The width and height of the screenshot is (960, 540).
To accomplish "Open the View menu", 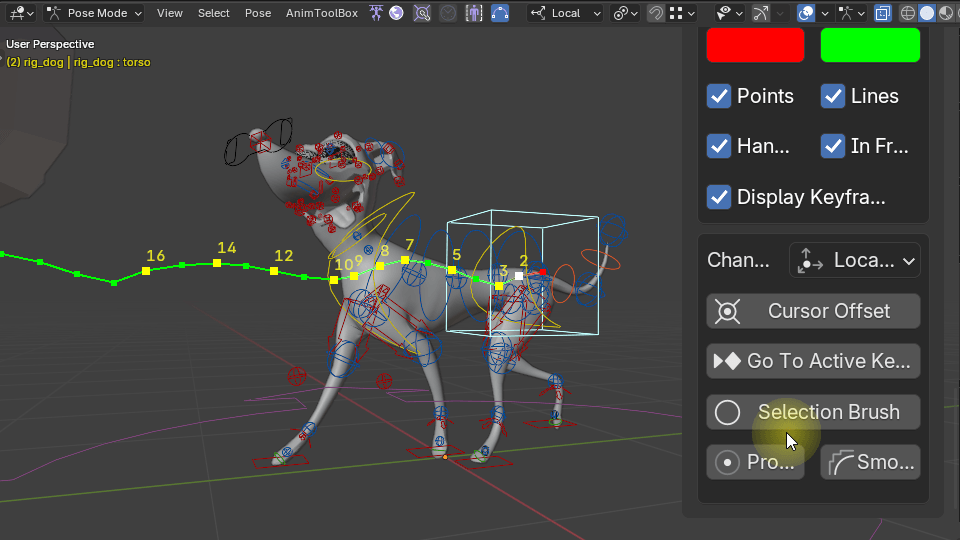I will (170, 13).
